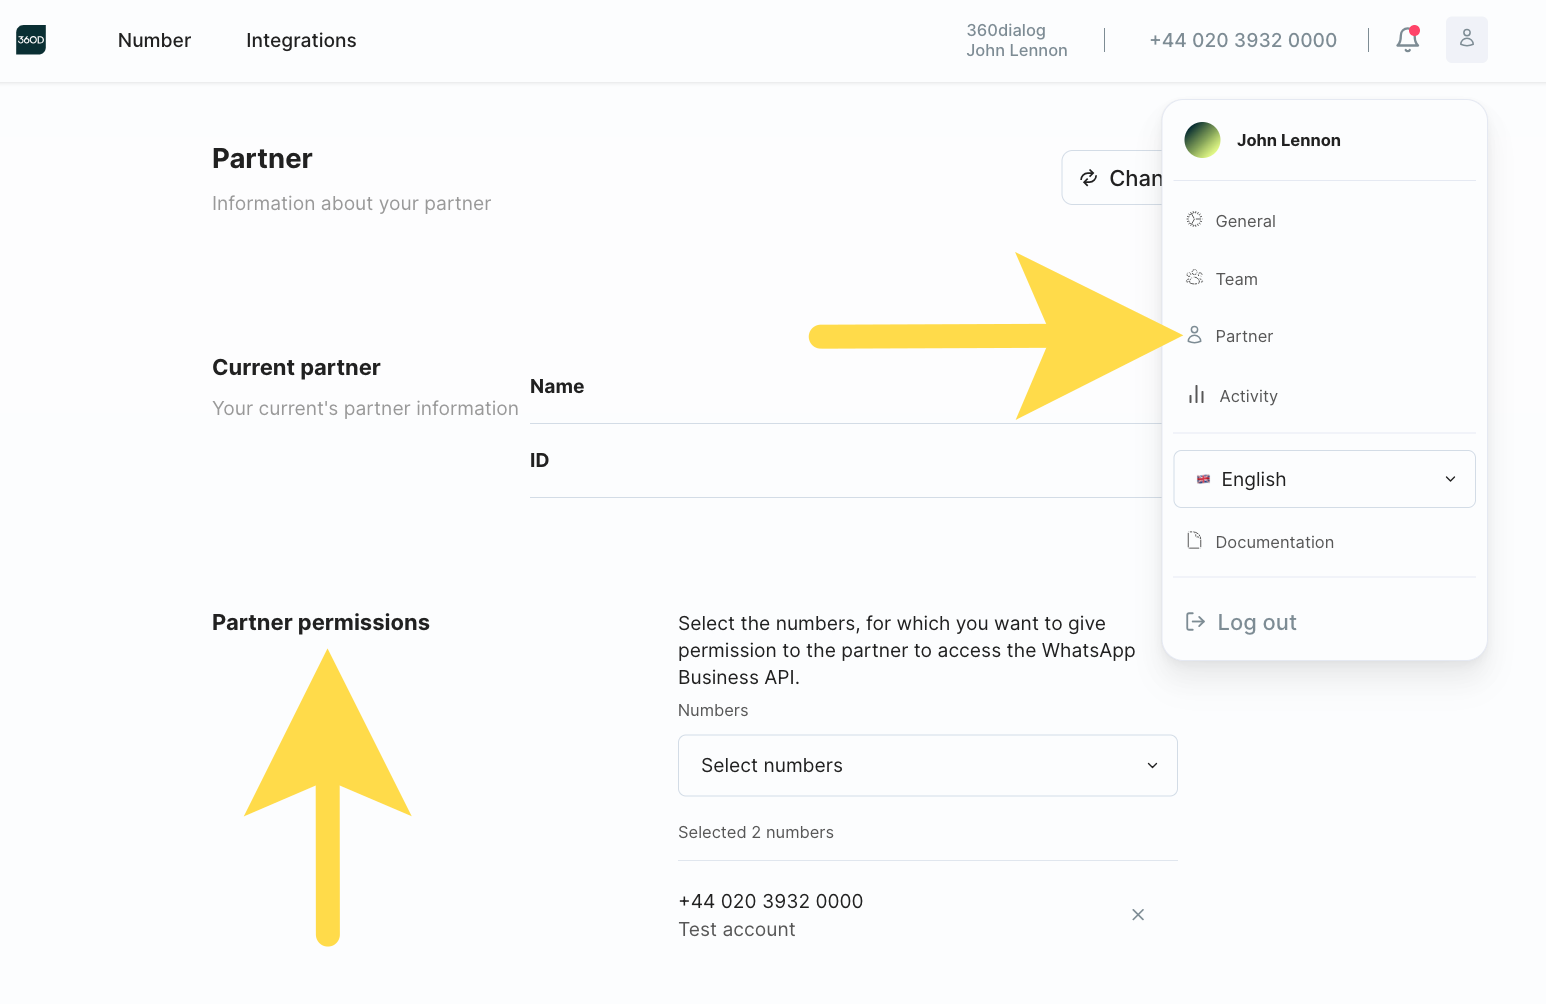Click the Team members icon
This screenshot has width=1546, height=1004.
[1194, 278]
